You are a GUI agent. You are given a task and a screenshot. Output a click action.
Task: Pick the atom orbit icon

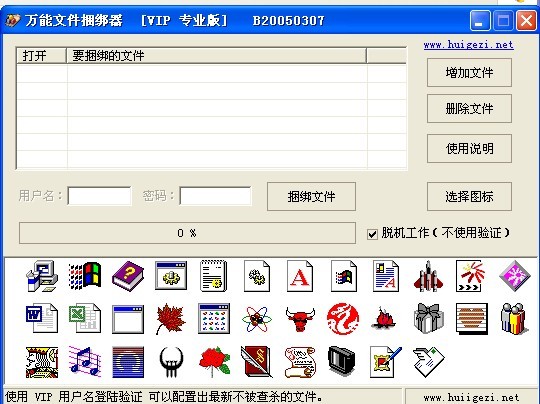click(257, 319)
